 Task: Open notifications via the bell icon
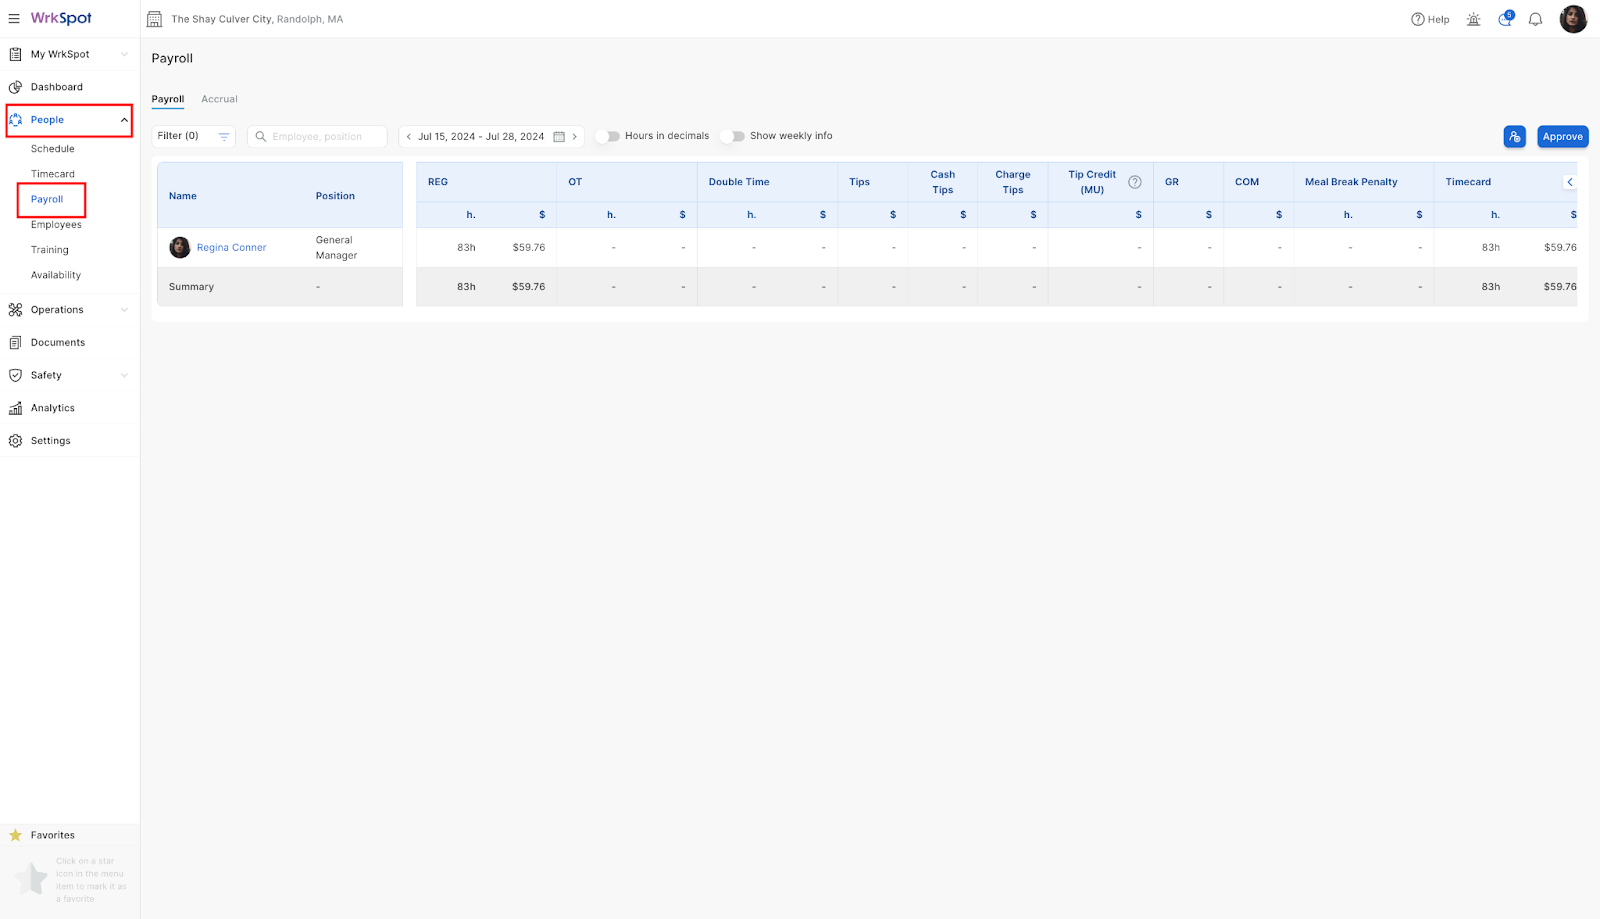pos(1536,19)
